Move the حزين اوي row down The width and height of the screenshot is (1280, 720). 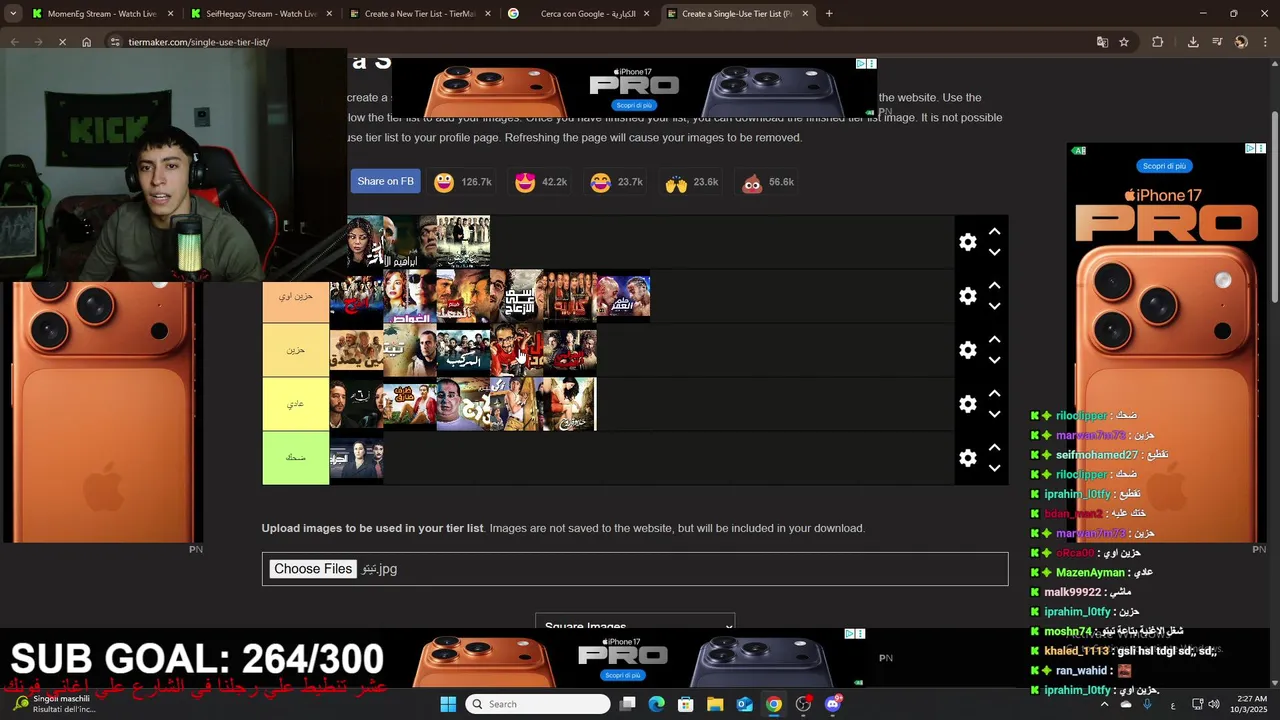(994, 307)
